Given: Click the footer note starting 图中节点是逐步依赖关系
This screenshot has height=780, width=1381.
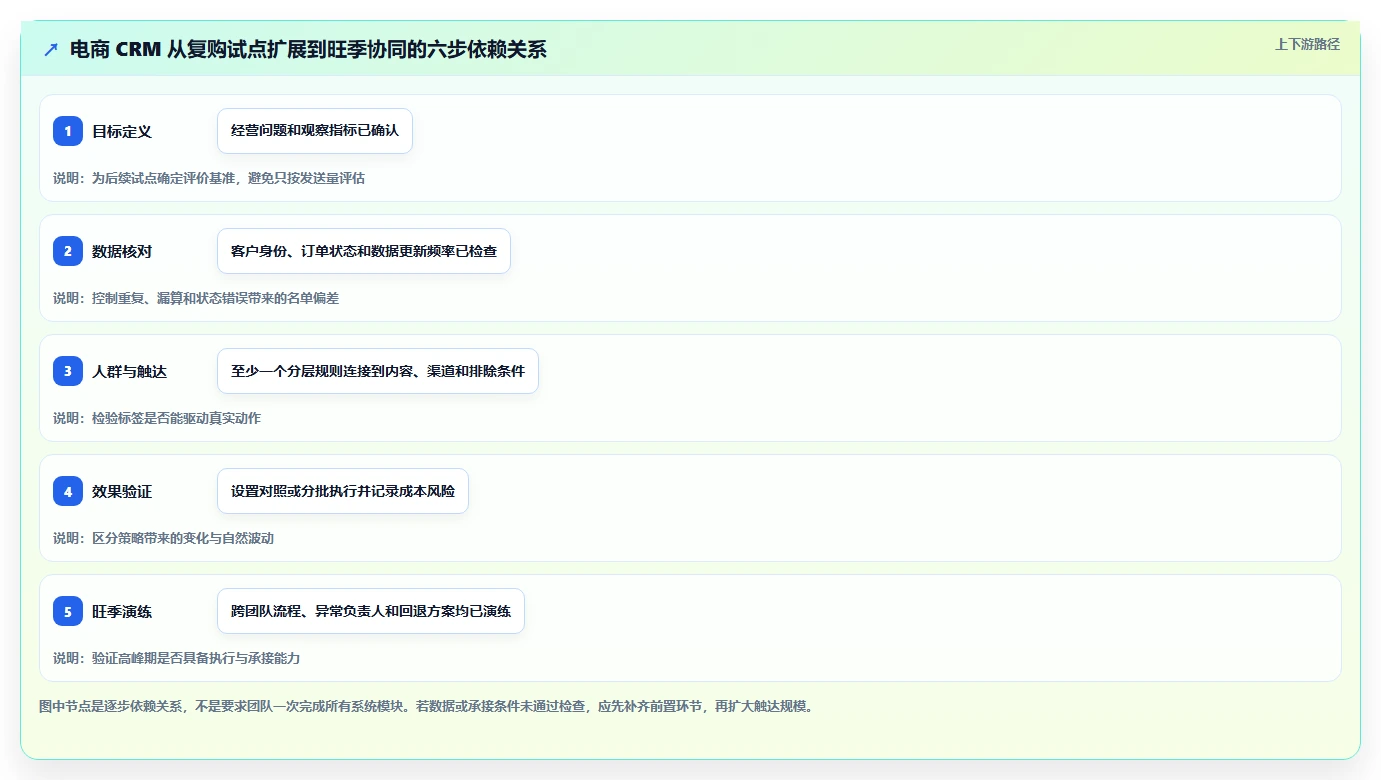Looking at the screenshot, I should pos(428,706).
